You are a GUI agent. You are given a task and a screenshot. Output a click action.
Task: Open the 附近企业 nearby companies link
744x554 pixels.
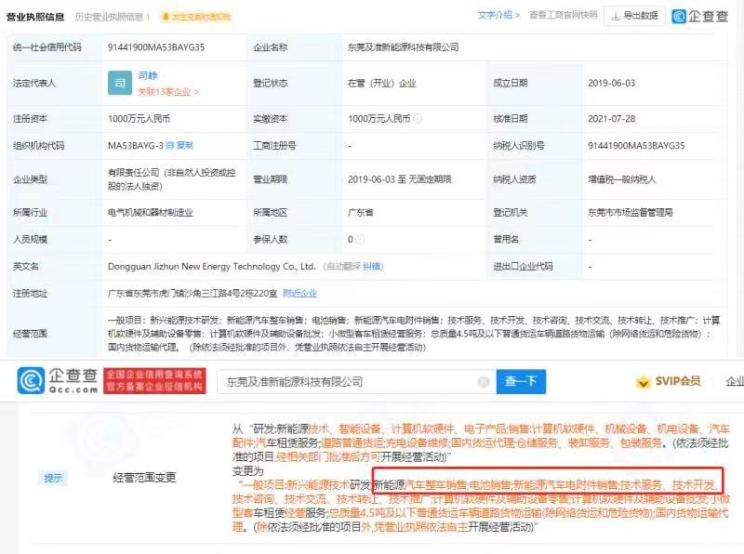[299, 293]
